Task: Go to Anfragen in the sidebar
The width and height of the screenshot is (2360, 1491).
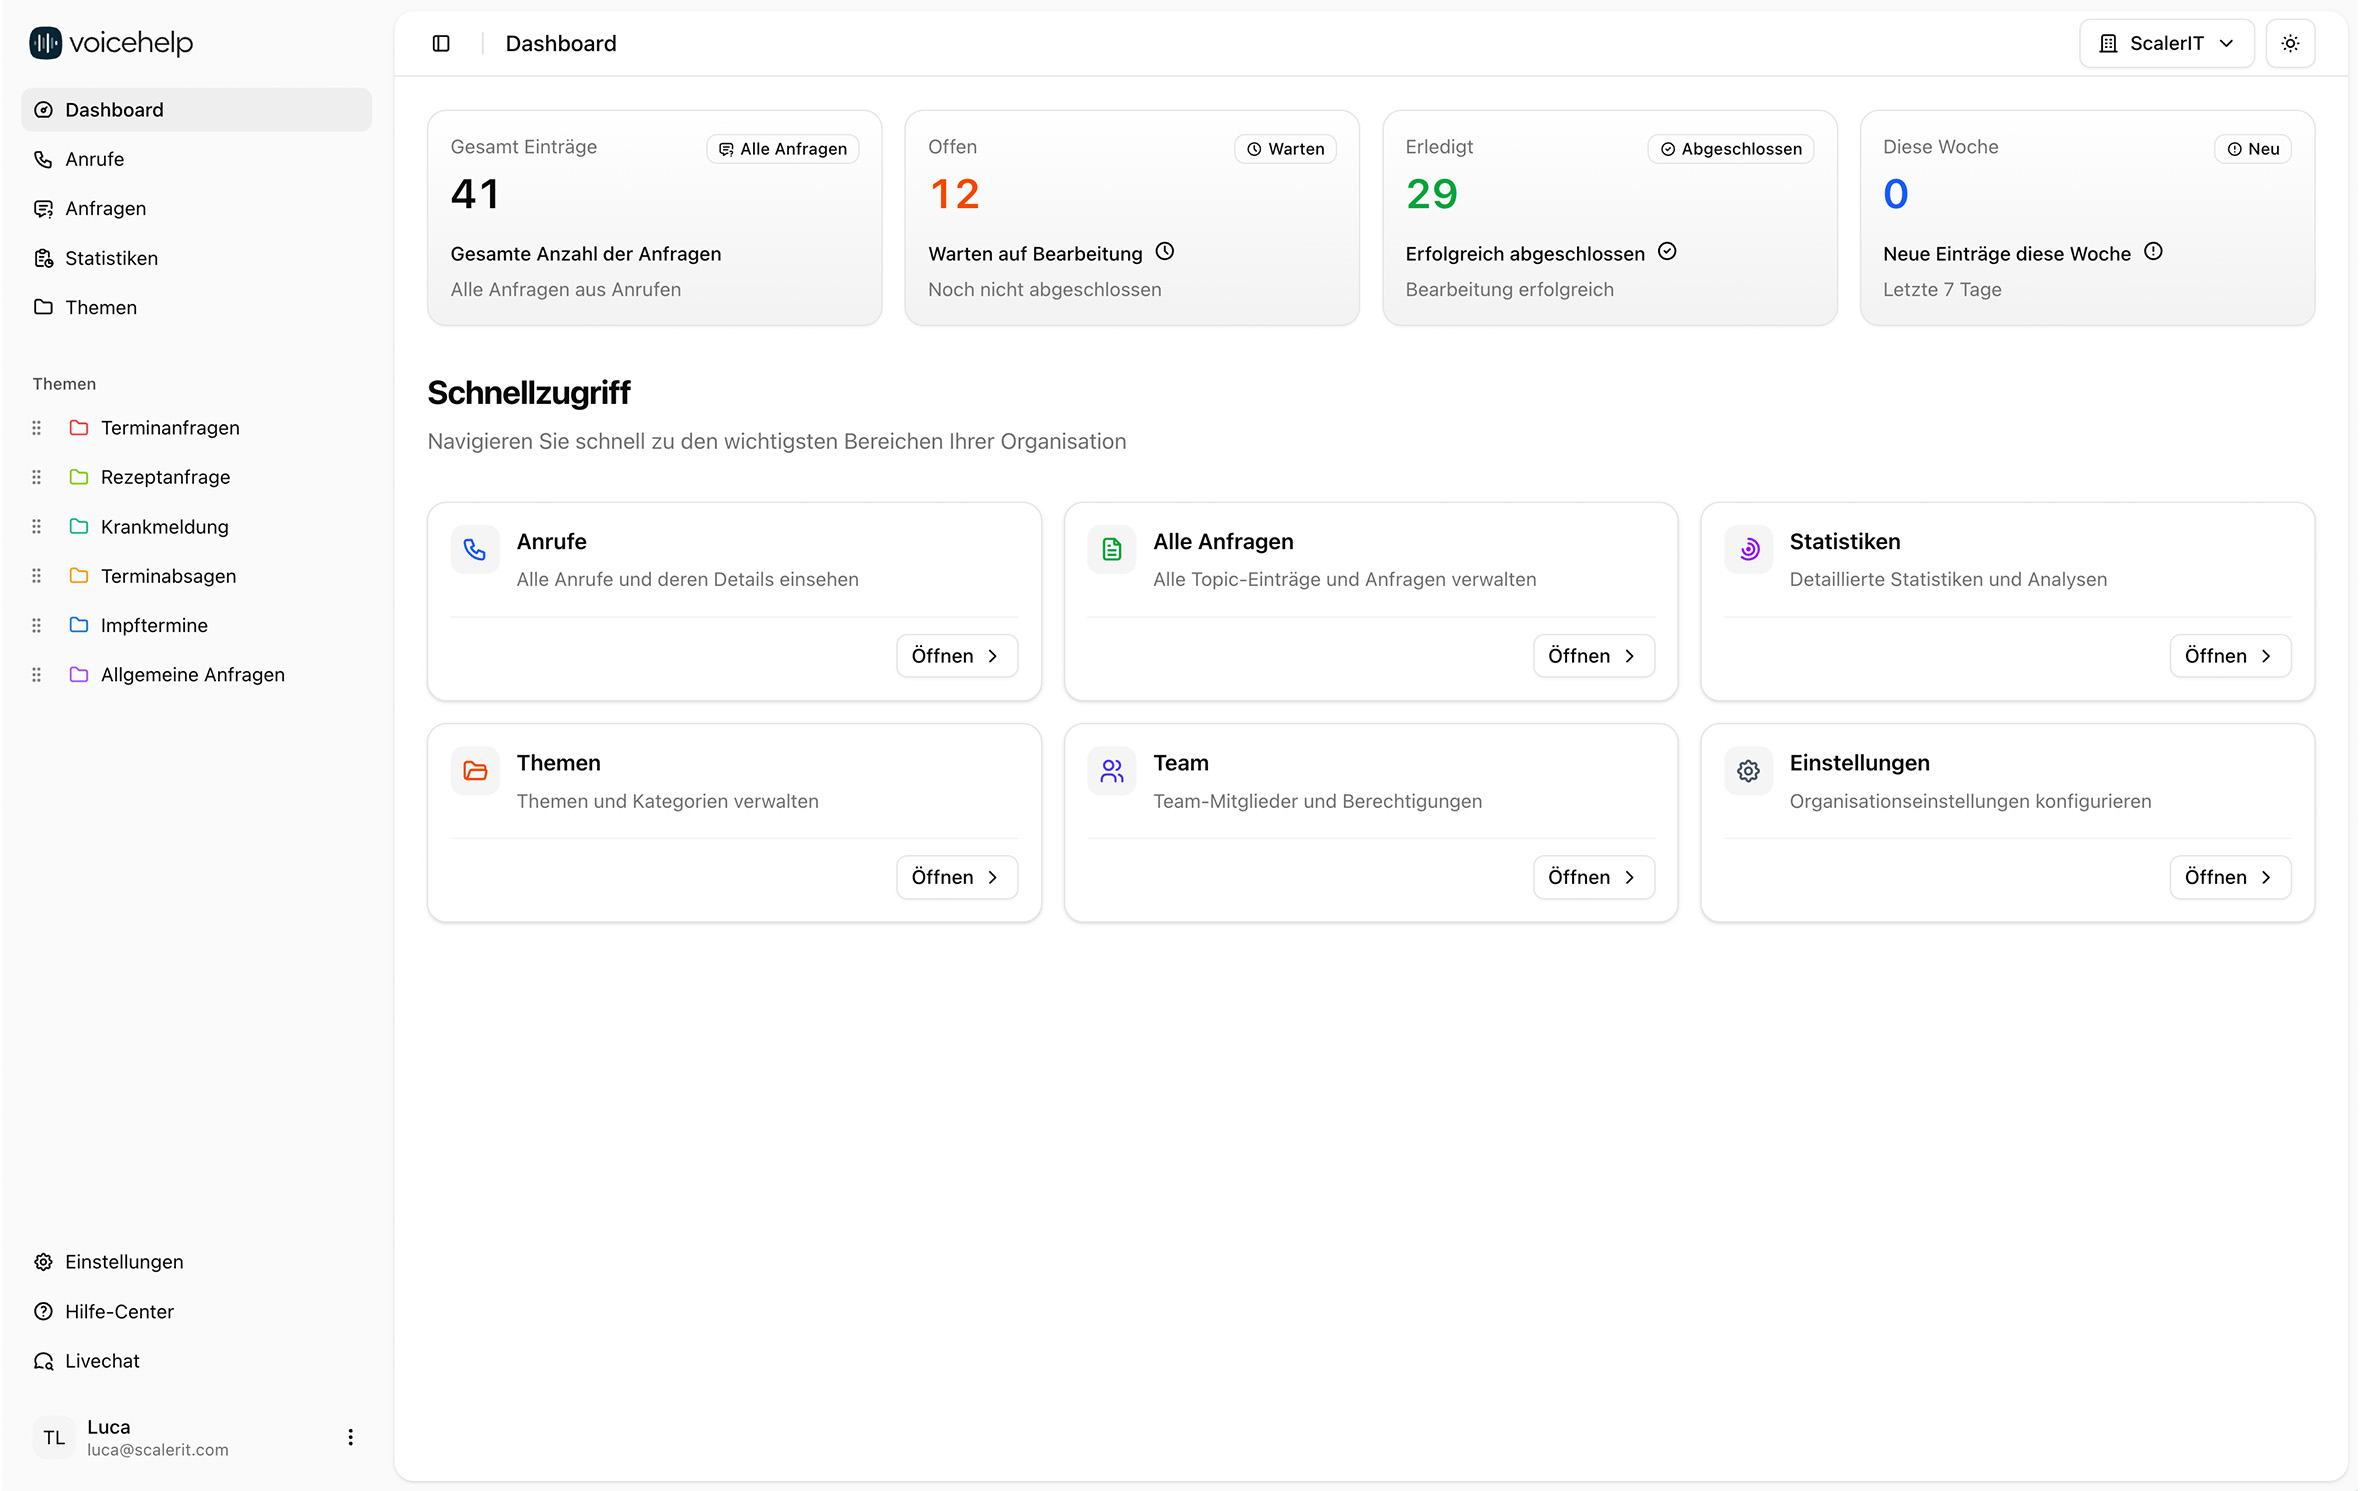Action: click(105, 209)
